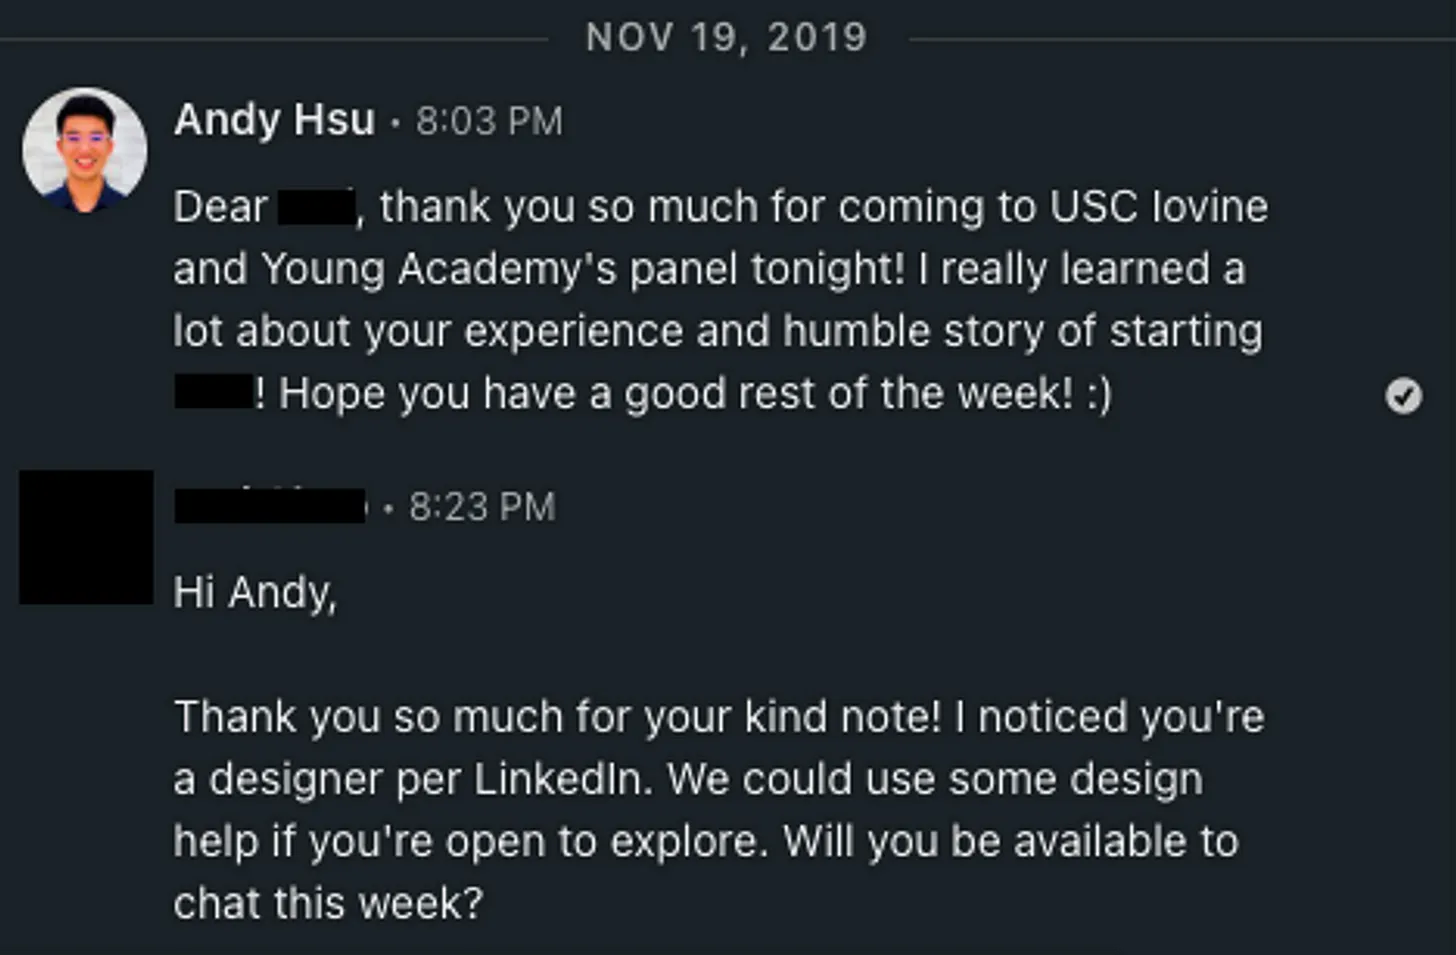Open Andy Hsu's profile photo
This screenshot has height=955, width=1456.
[x=85, y=150]
